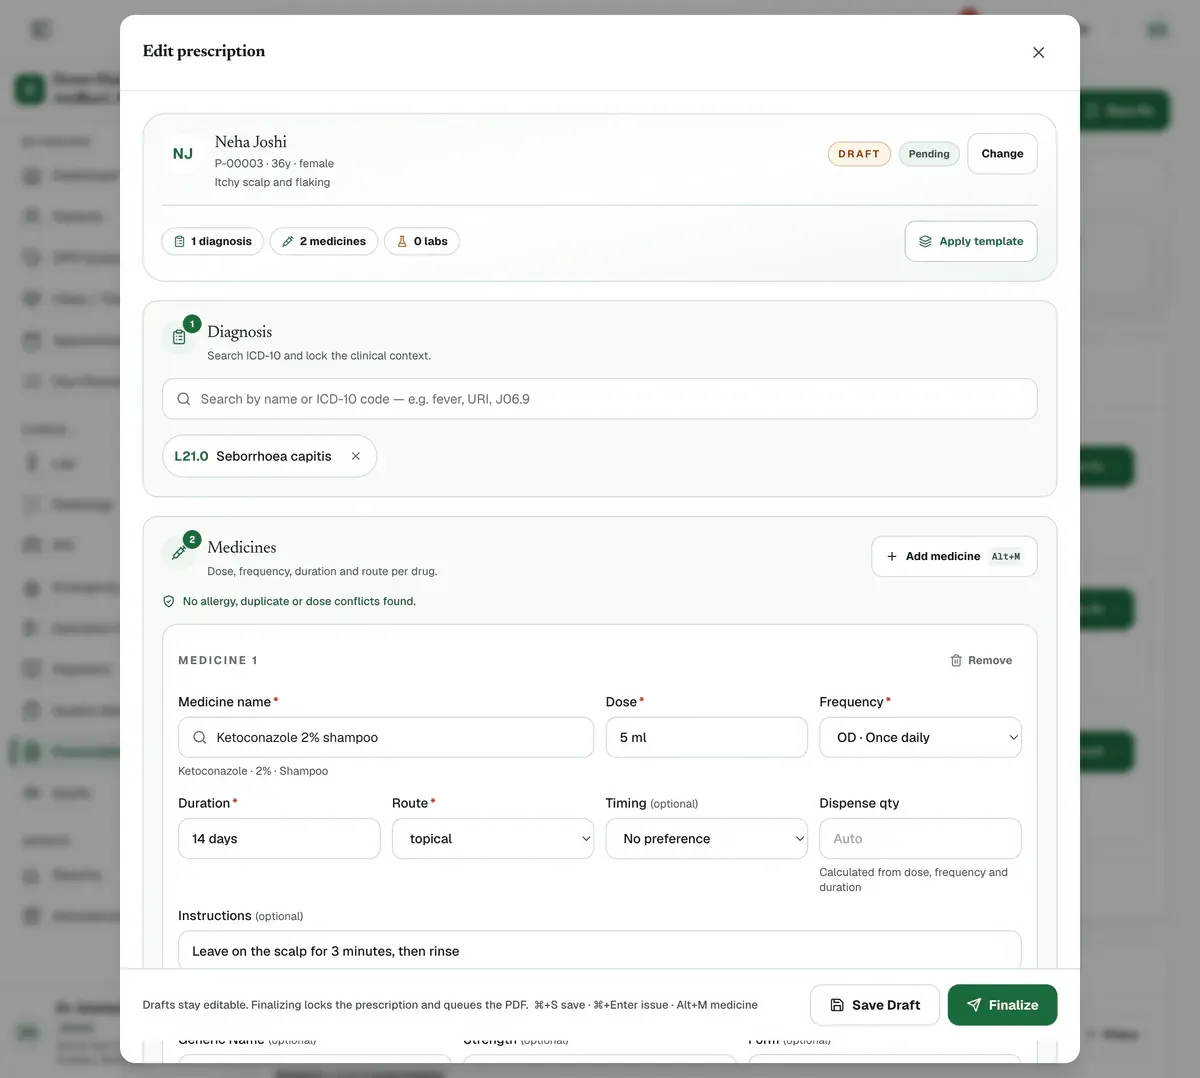The height and width of the screenshot is (1078, 1200).
Task: Click the Itchy scalp and flaking complaint text
Action: 272,182
